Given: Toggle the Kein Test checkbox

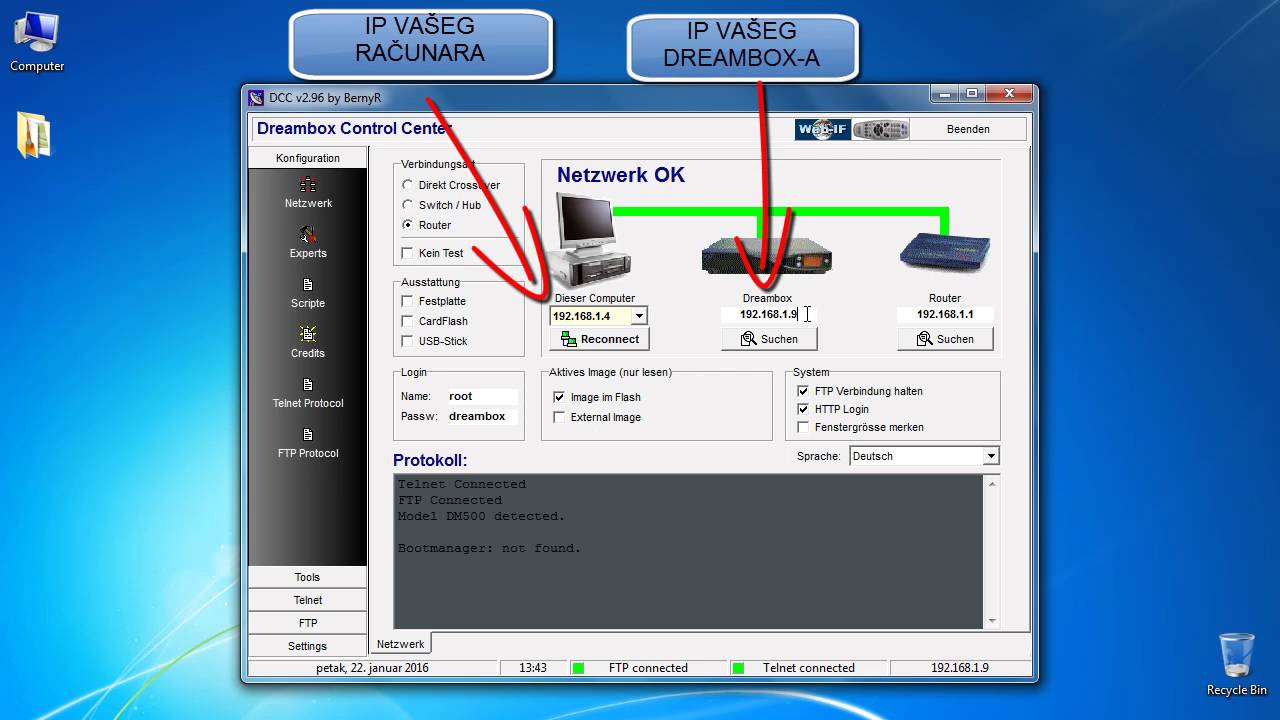Looking at the screenshot, I should 407,253.
